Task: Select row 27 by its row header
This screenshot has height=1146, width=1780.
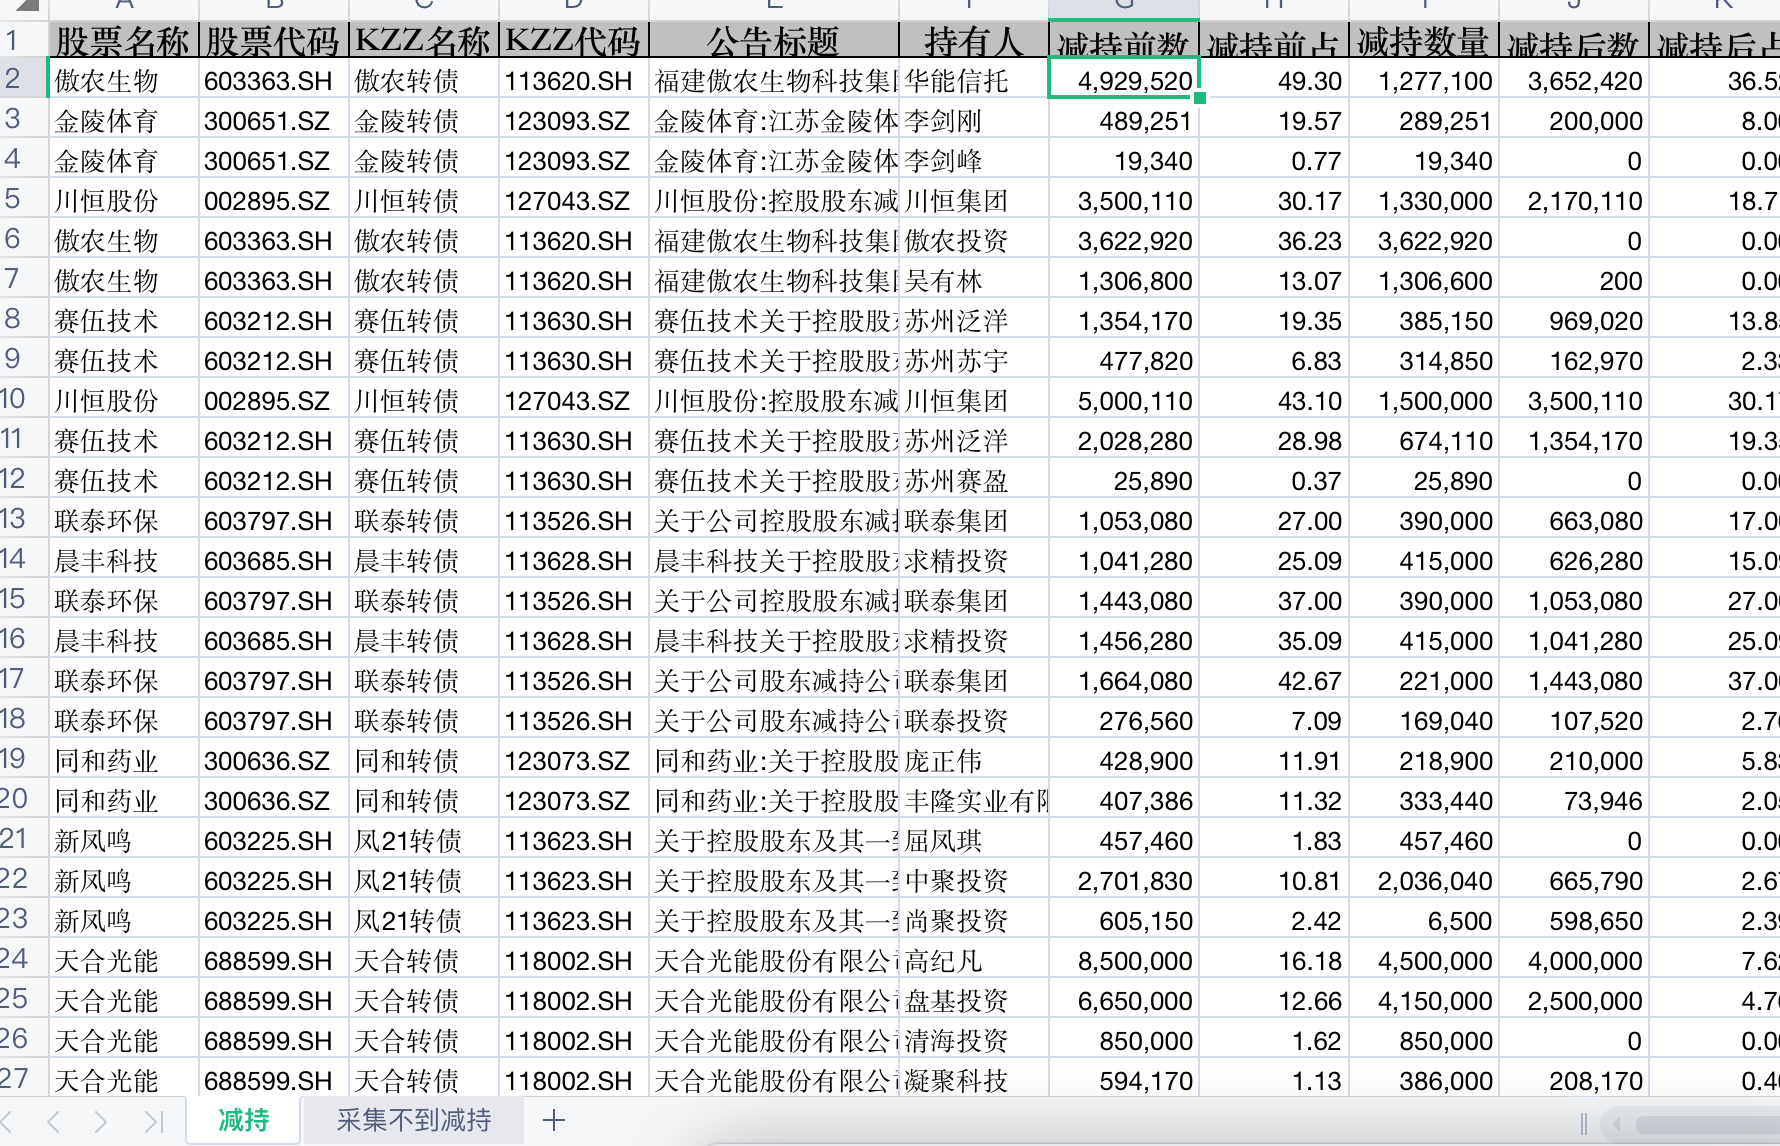Action: click(22, 1079)
